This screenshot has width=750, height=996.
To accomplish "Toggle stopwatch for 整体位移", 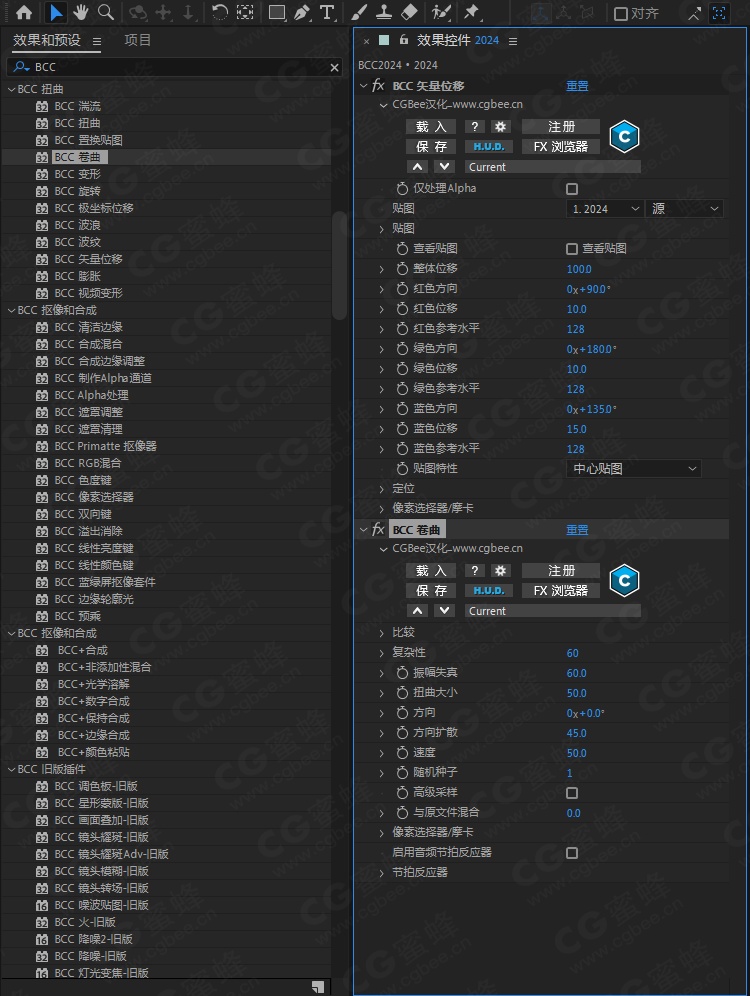I will coord(402,269).
